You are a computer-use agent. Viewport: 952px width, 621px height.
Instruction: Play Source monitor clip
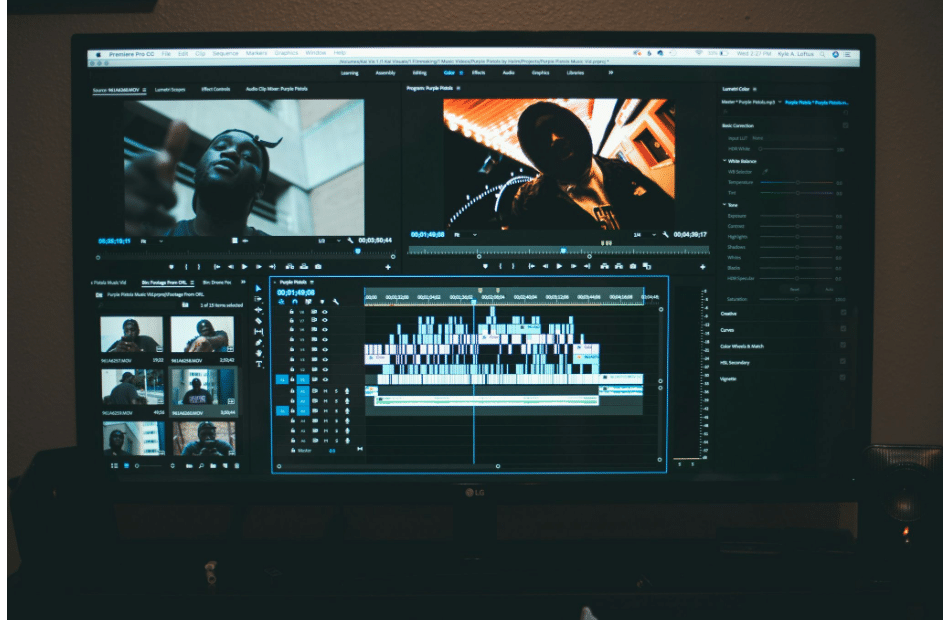tap(245, 266)
